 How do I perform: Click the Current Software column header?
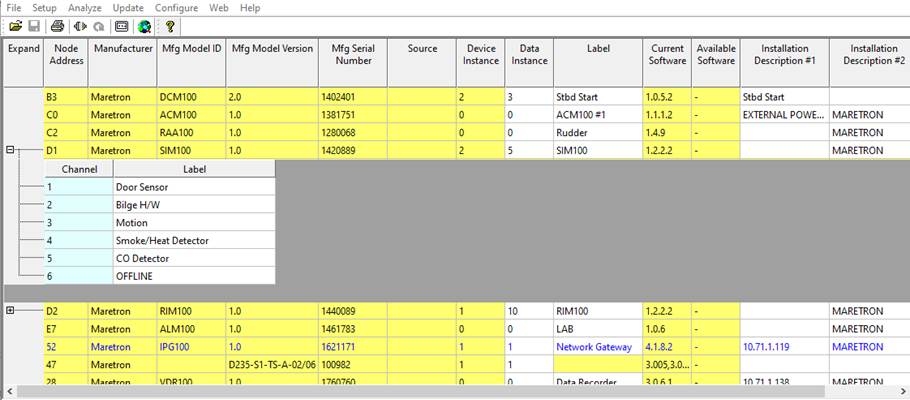tap(667, 54)
